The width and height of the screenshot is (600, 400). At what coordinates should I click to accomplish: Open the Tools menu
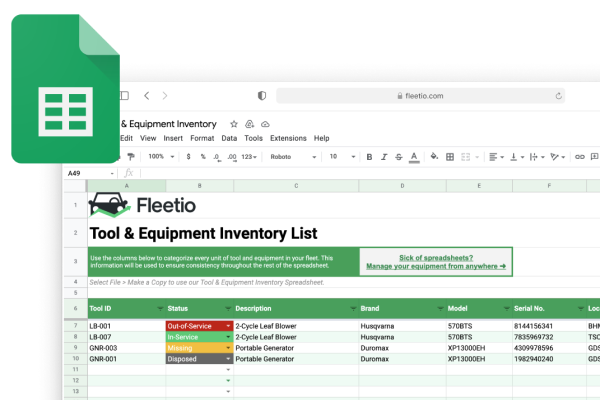pyautogui.click(x=253, y=138)
